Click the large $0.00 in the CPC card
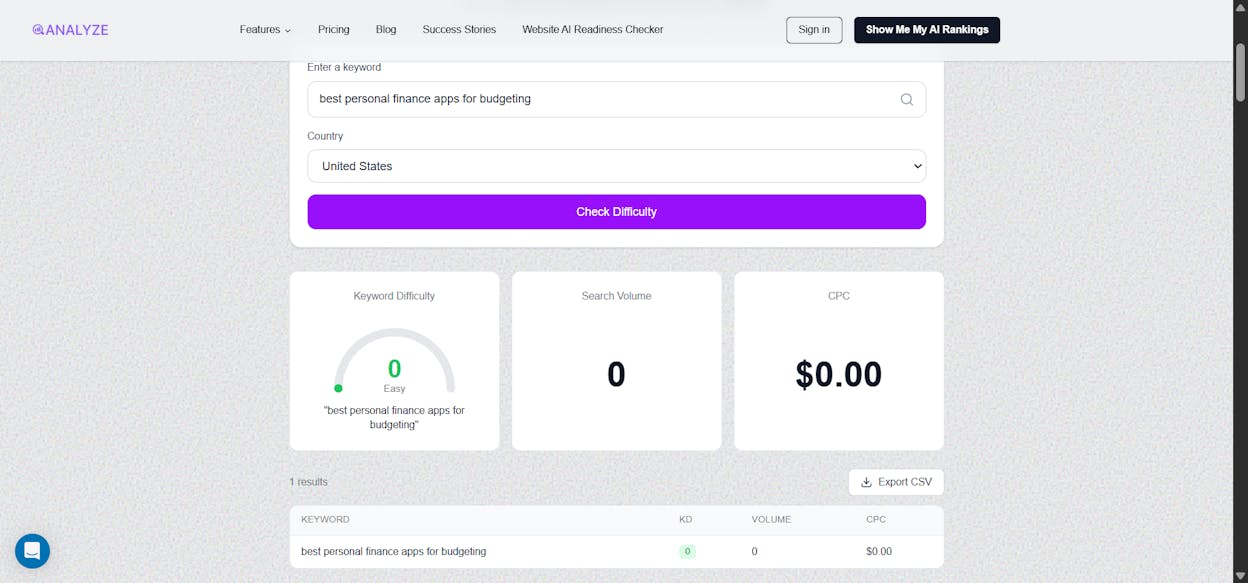 pyautogui.click(x=838, y=374)
